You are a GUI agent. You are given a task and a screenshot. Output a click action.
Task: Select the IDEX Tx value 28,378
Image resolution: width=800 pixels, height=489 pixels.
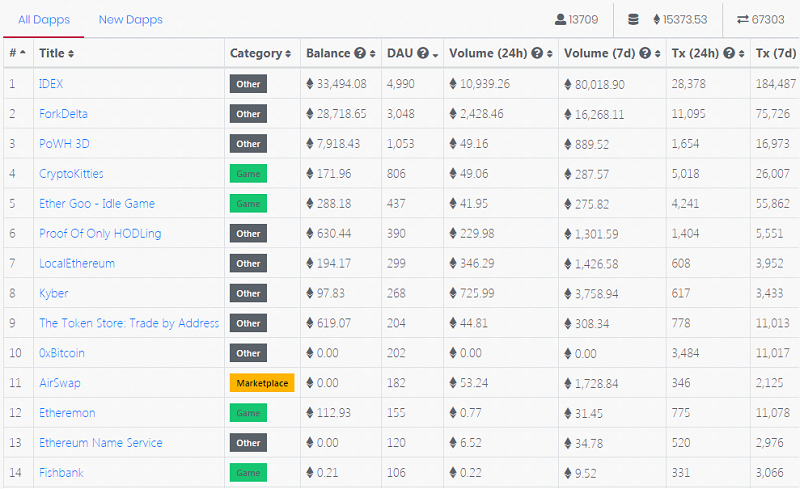tap(688, 84)
